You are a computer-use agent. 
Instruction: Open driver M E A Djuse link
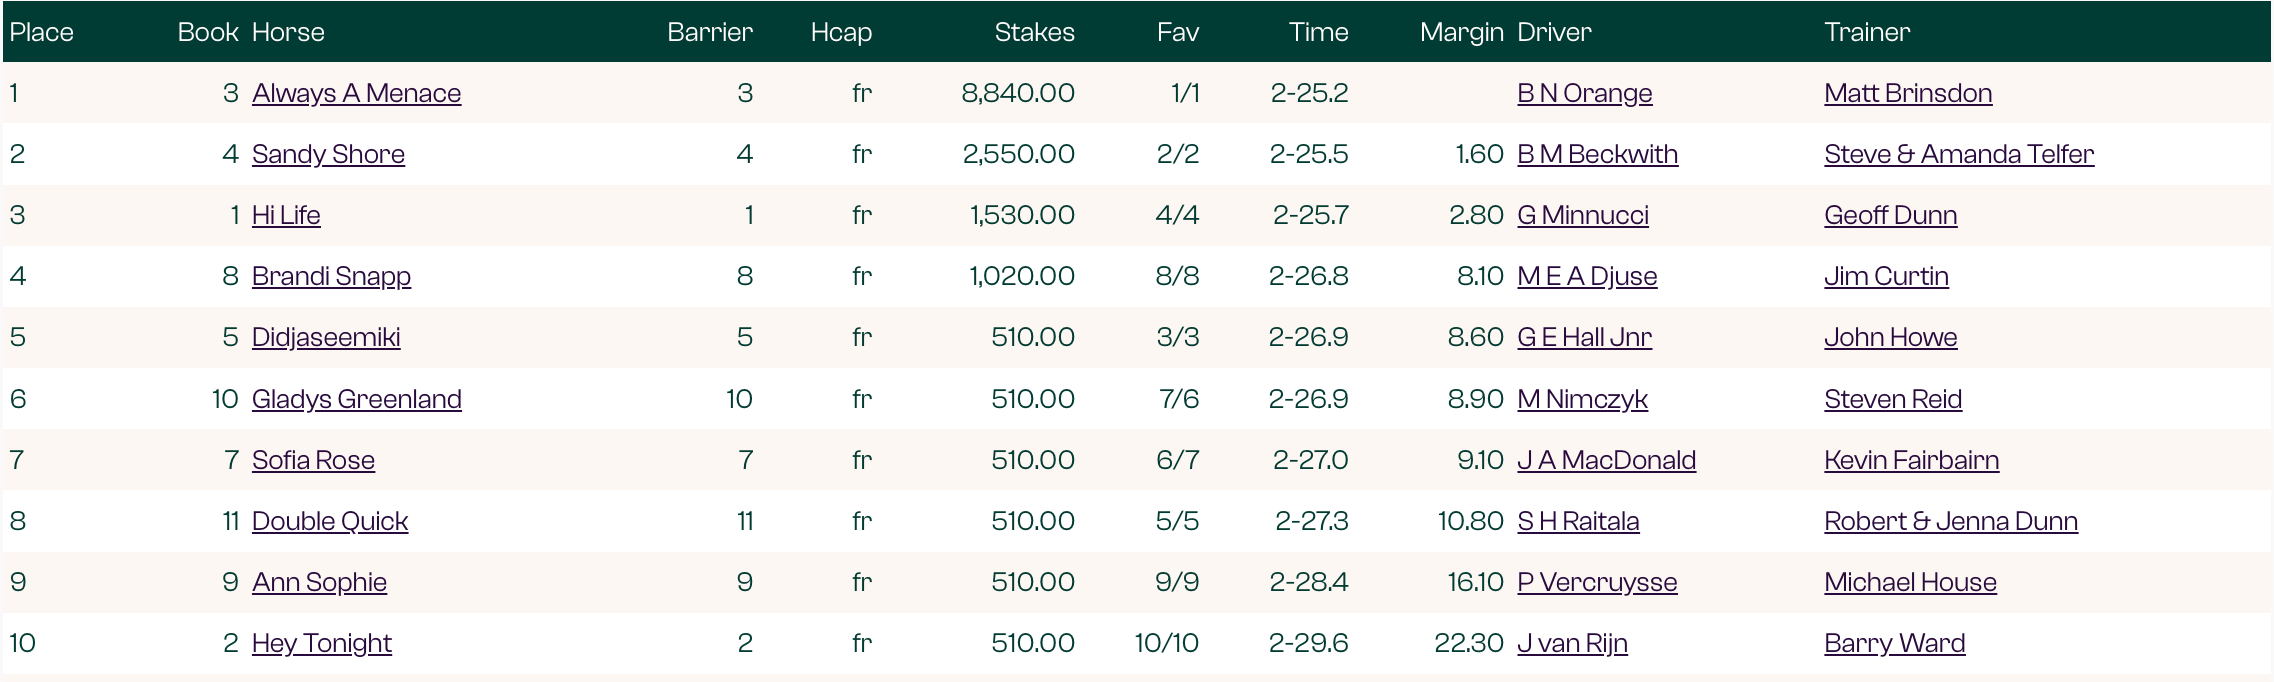[1587, 276]
